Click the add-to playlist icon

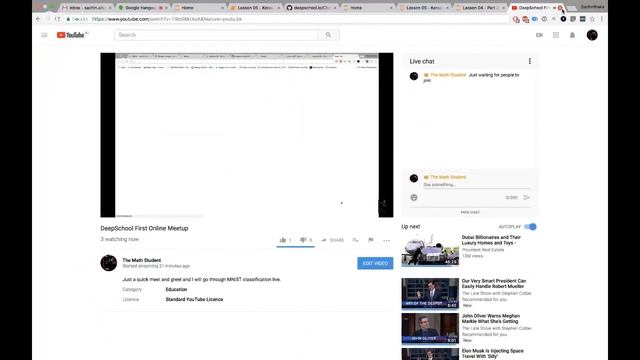pyautogui.click(x=356, y=240)
